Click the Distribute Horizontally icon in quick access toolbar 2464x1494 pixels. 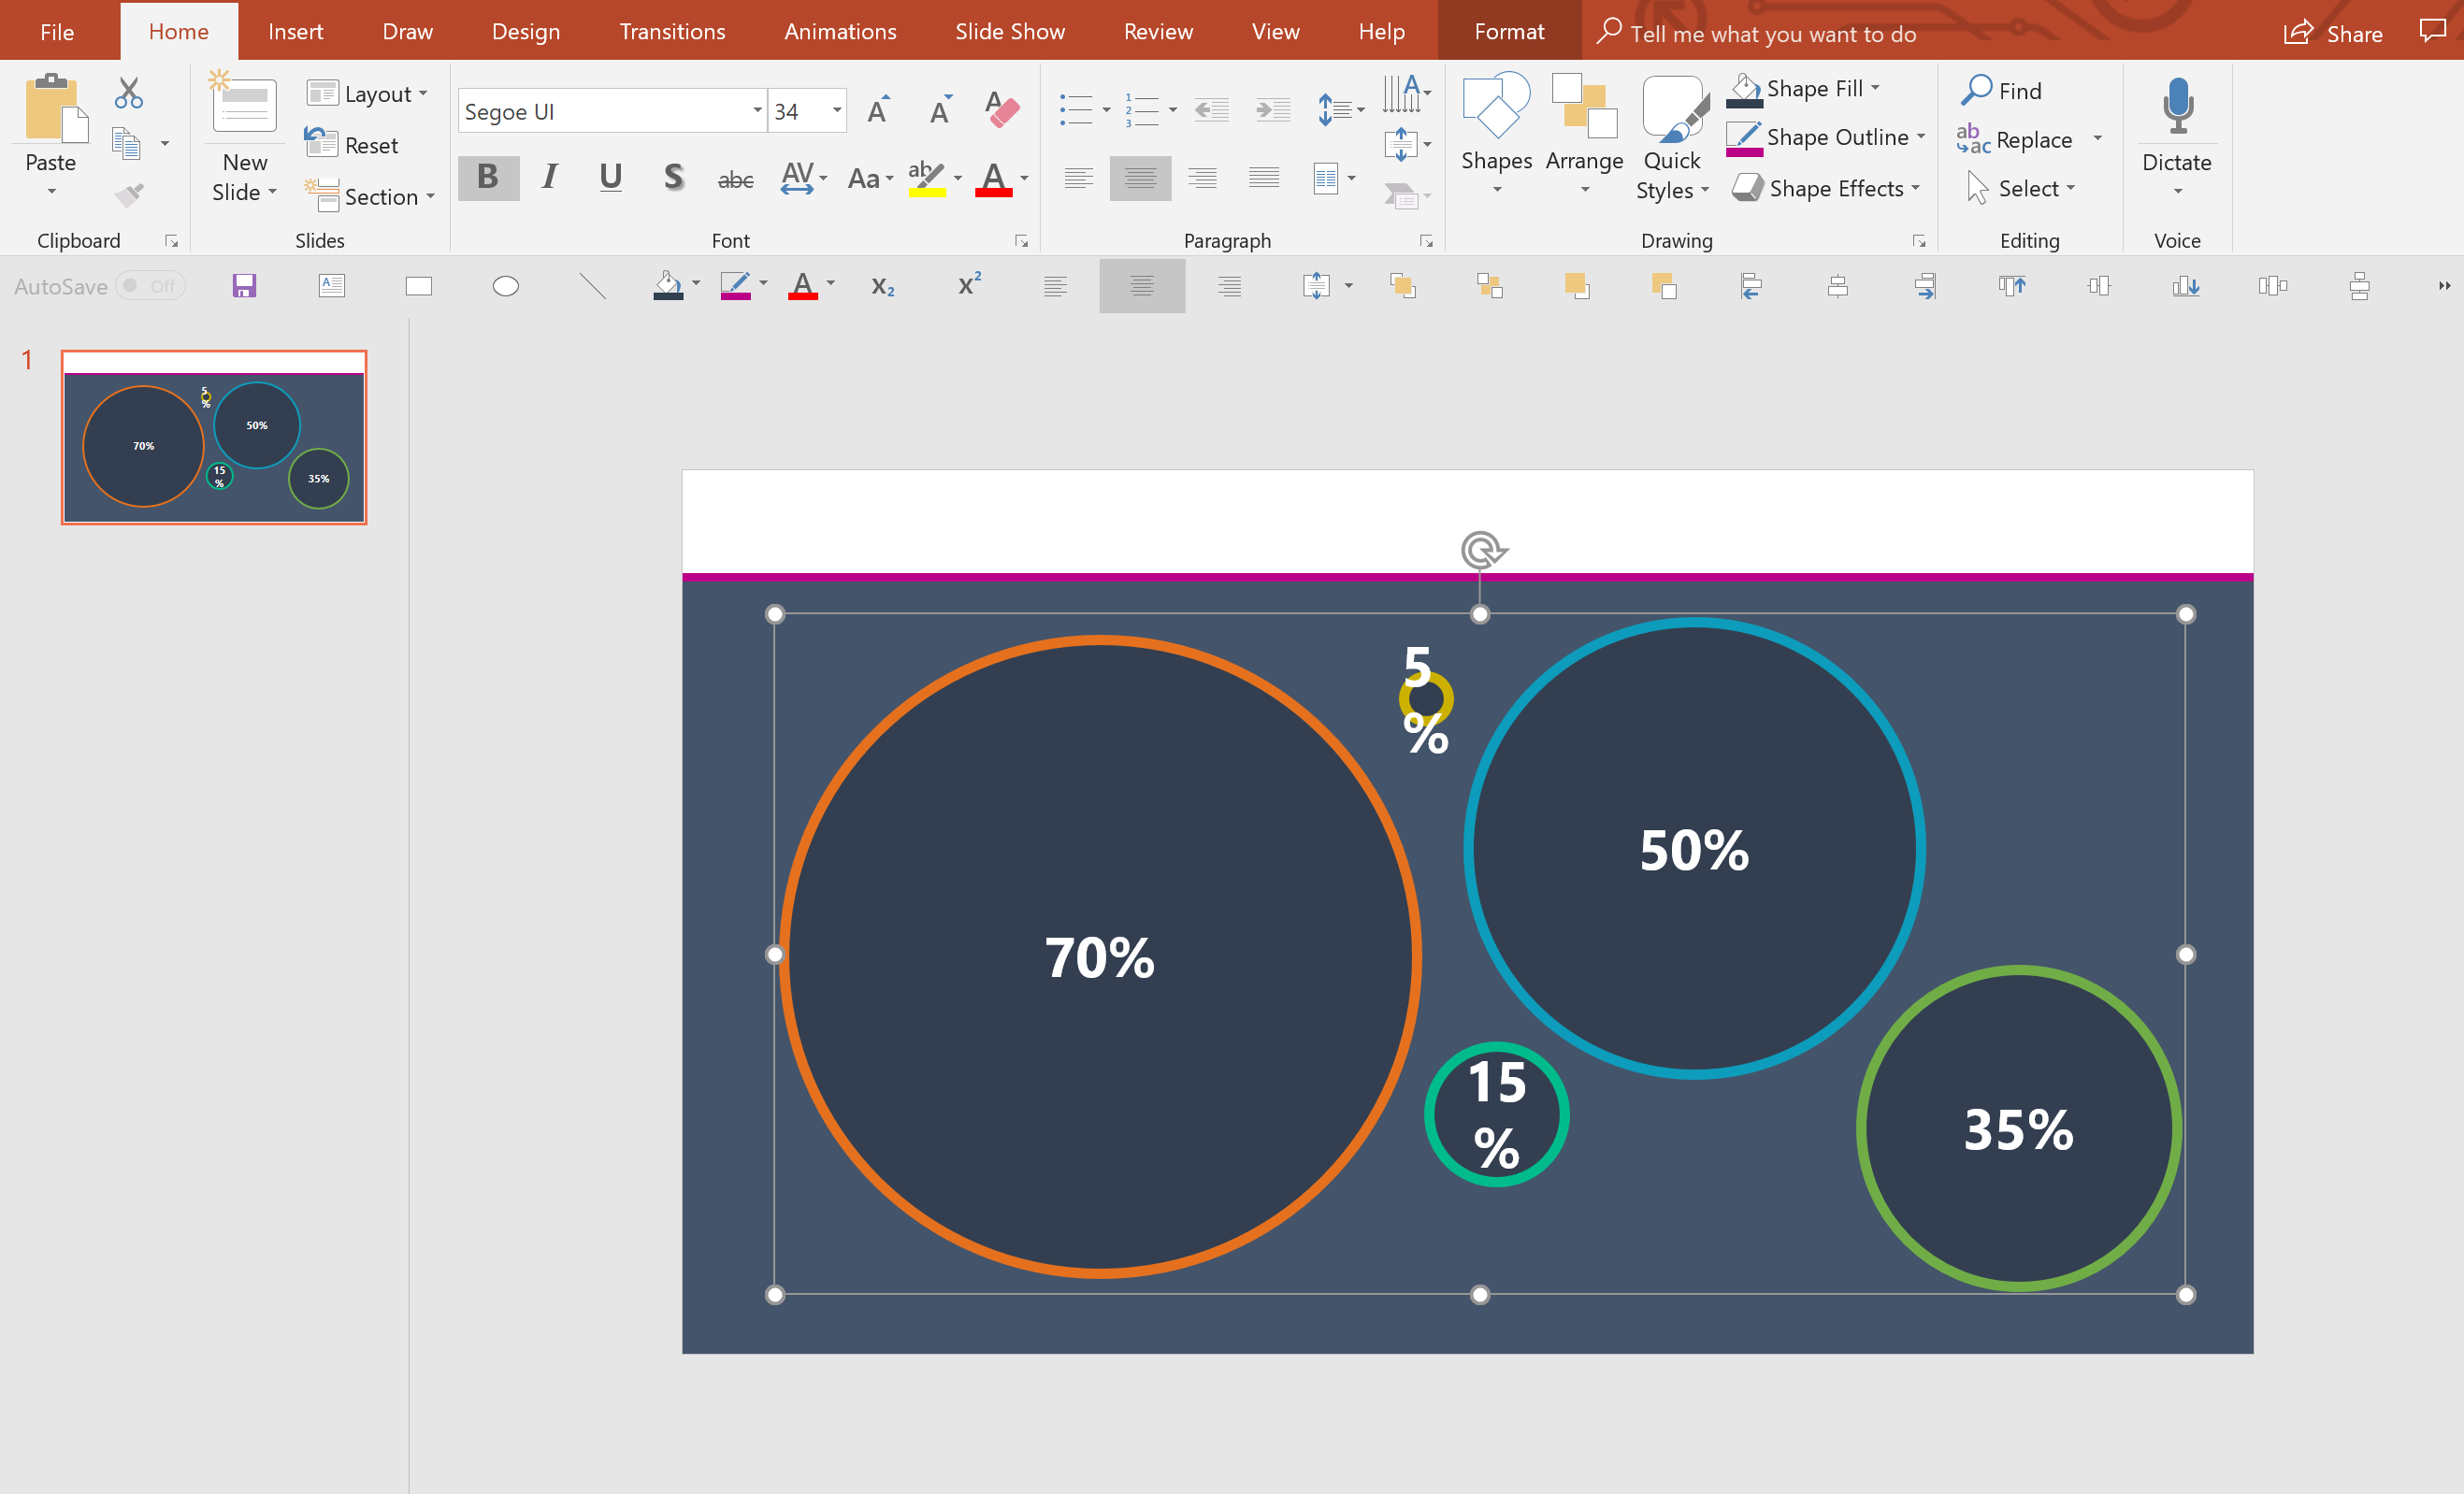pyautogui.click(x=2272, y=286)
